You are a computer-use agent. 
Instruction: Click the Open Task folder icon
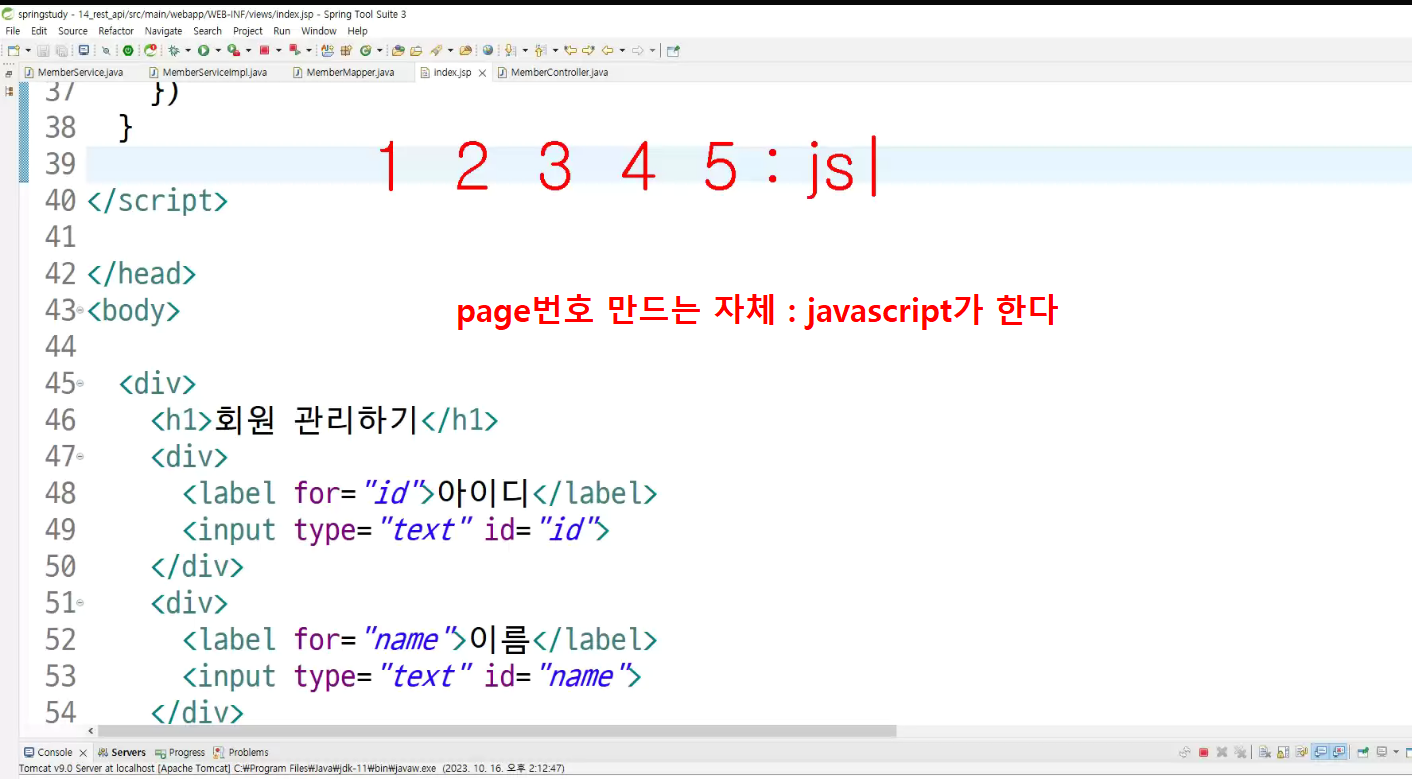pos(415,50)
